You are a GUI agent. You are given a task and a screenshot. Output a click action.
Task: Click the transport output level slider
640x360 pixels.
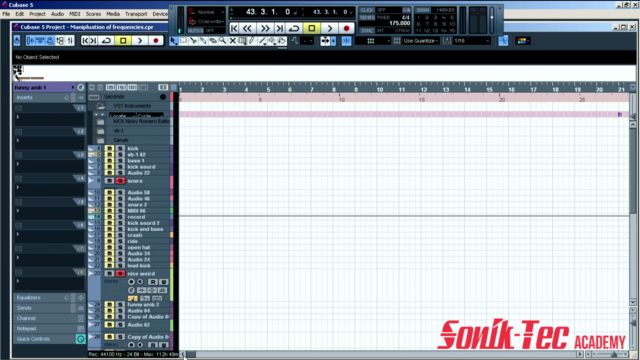(x=492, y=19)
